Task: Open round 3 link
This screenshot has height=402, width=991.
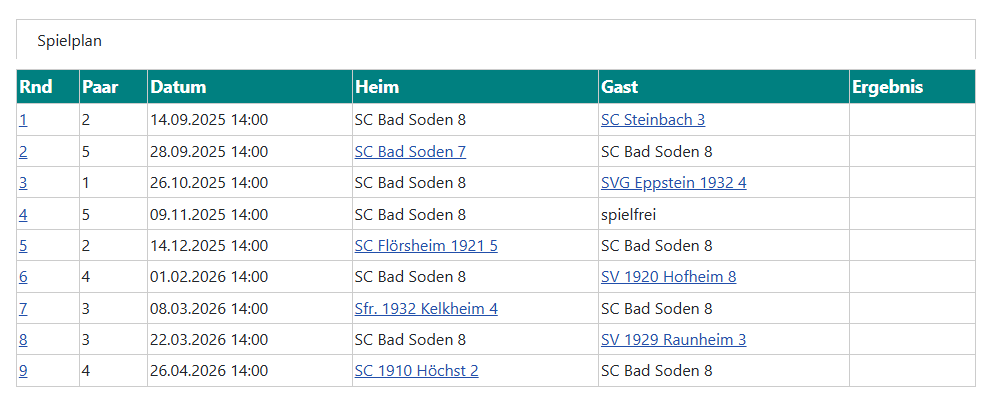Action: [x=23, y=183]
